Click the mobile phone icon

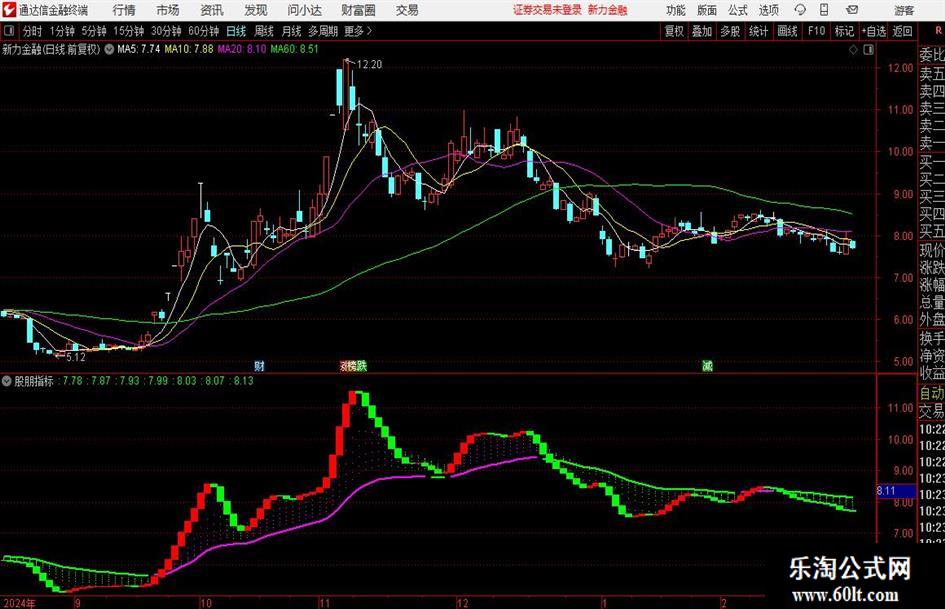coord(824,10)
